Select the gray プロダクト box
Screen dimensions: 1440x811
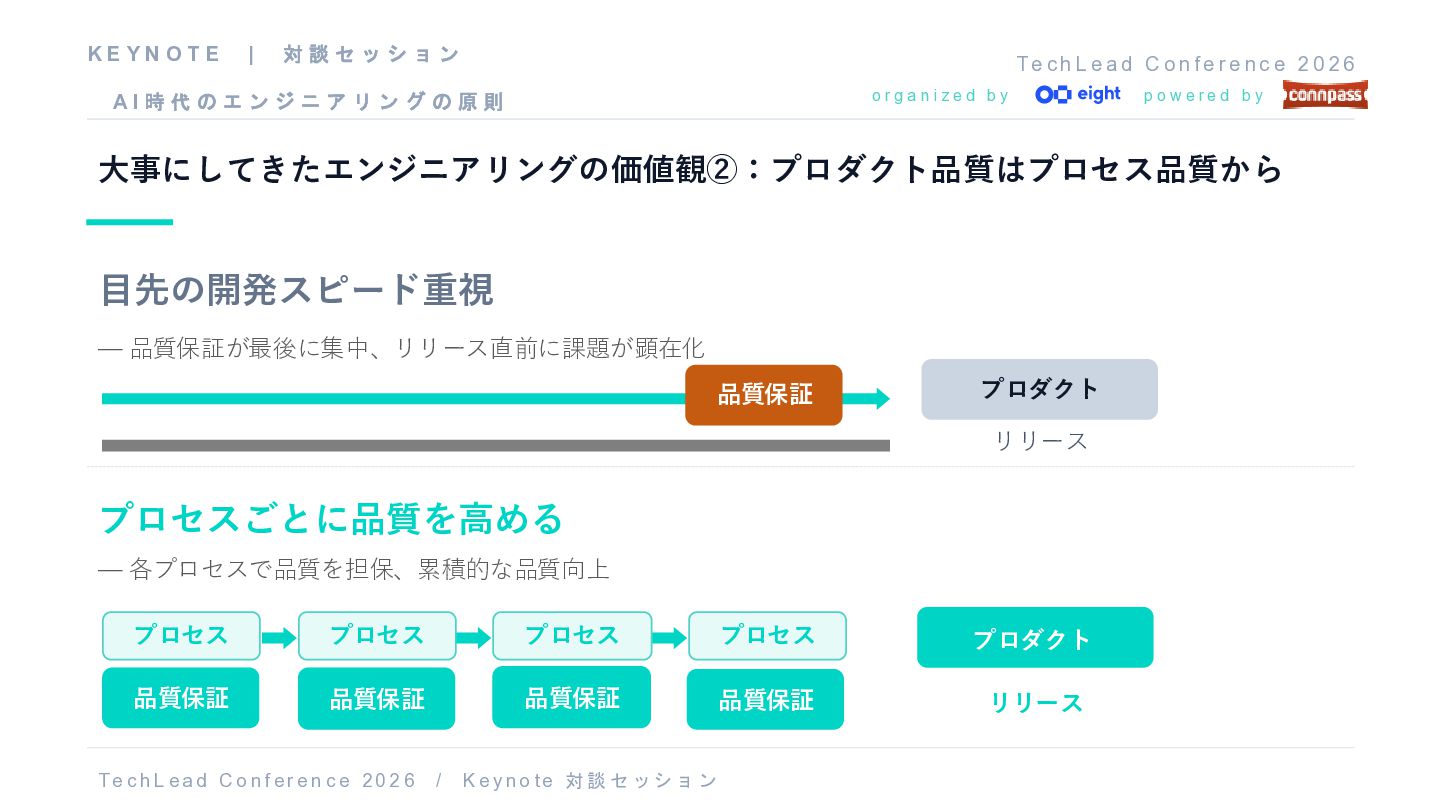[1039, 389]
